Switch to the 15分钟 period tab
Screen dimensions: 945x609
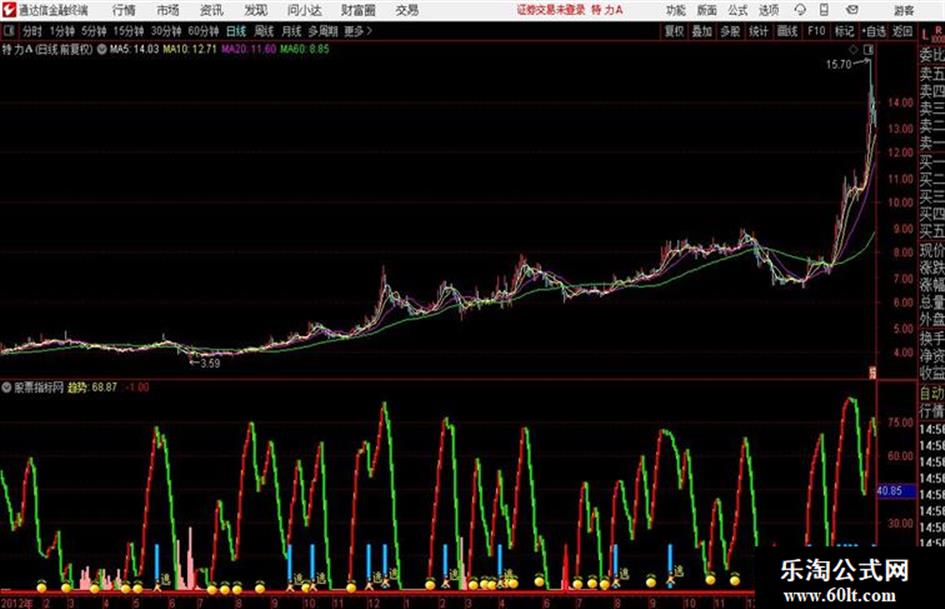(x=129, y=31)
